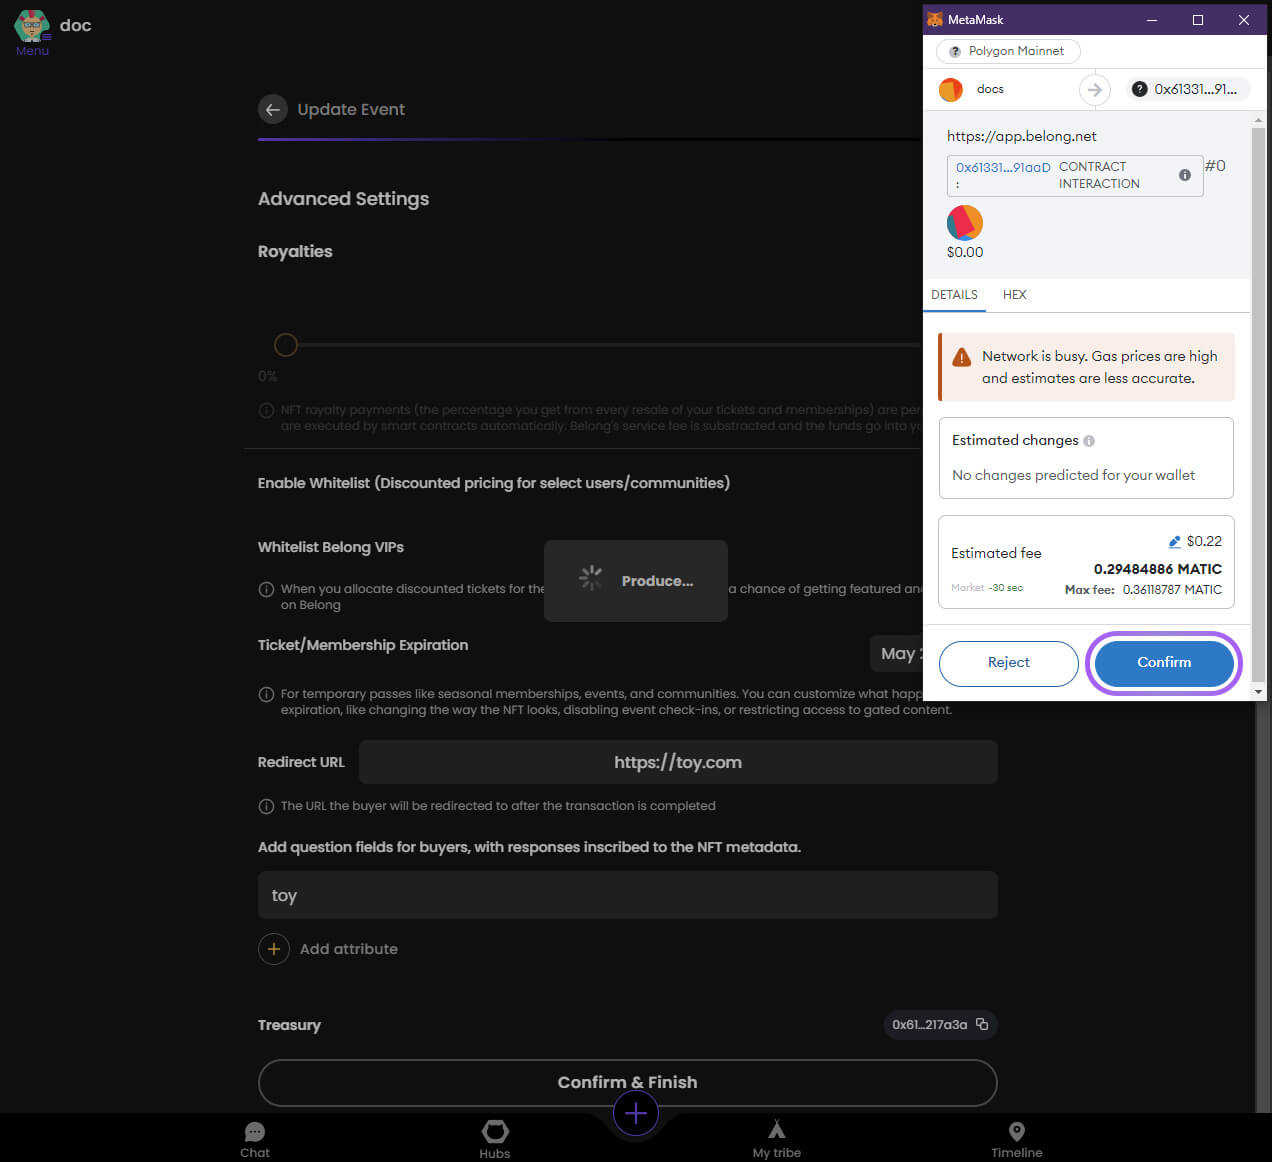Click the back arrow beside Update Event
The width and height of the screenshot is (1272, 1162).
273,109
